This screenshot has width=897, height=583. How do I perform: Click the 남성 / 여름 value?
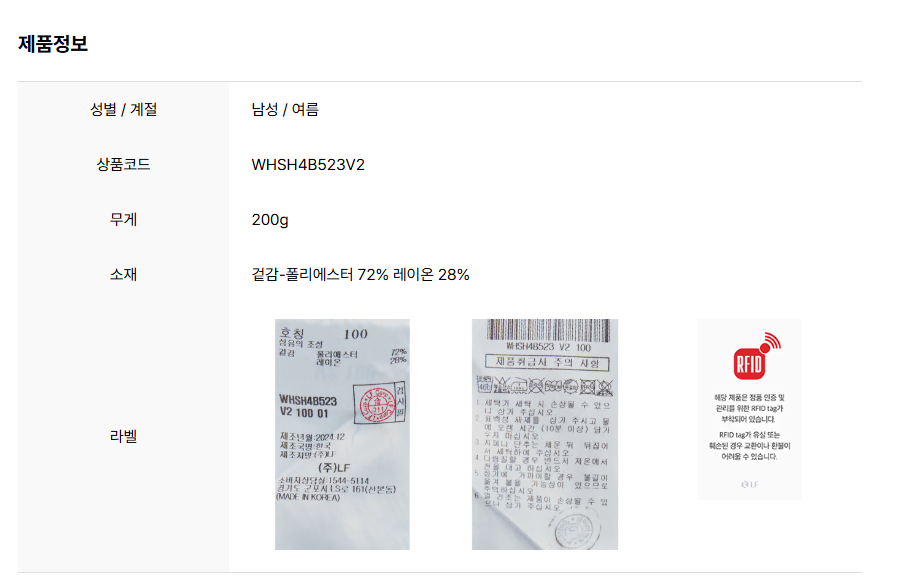coord(285,109)
